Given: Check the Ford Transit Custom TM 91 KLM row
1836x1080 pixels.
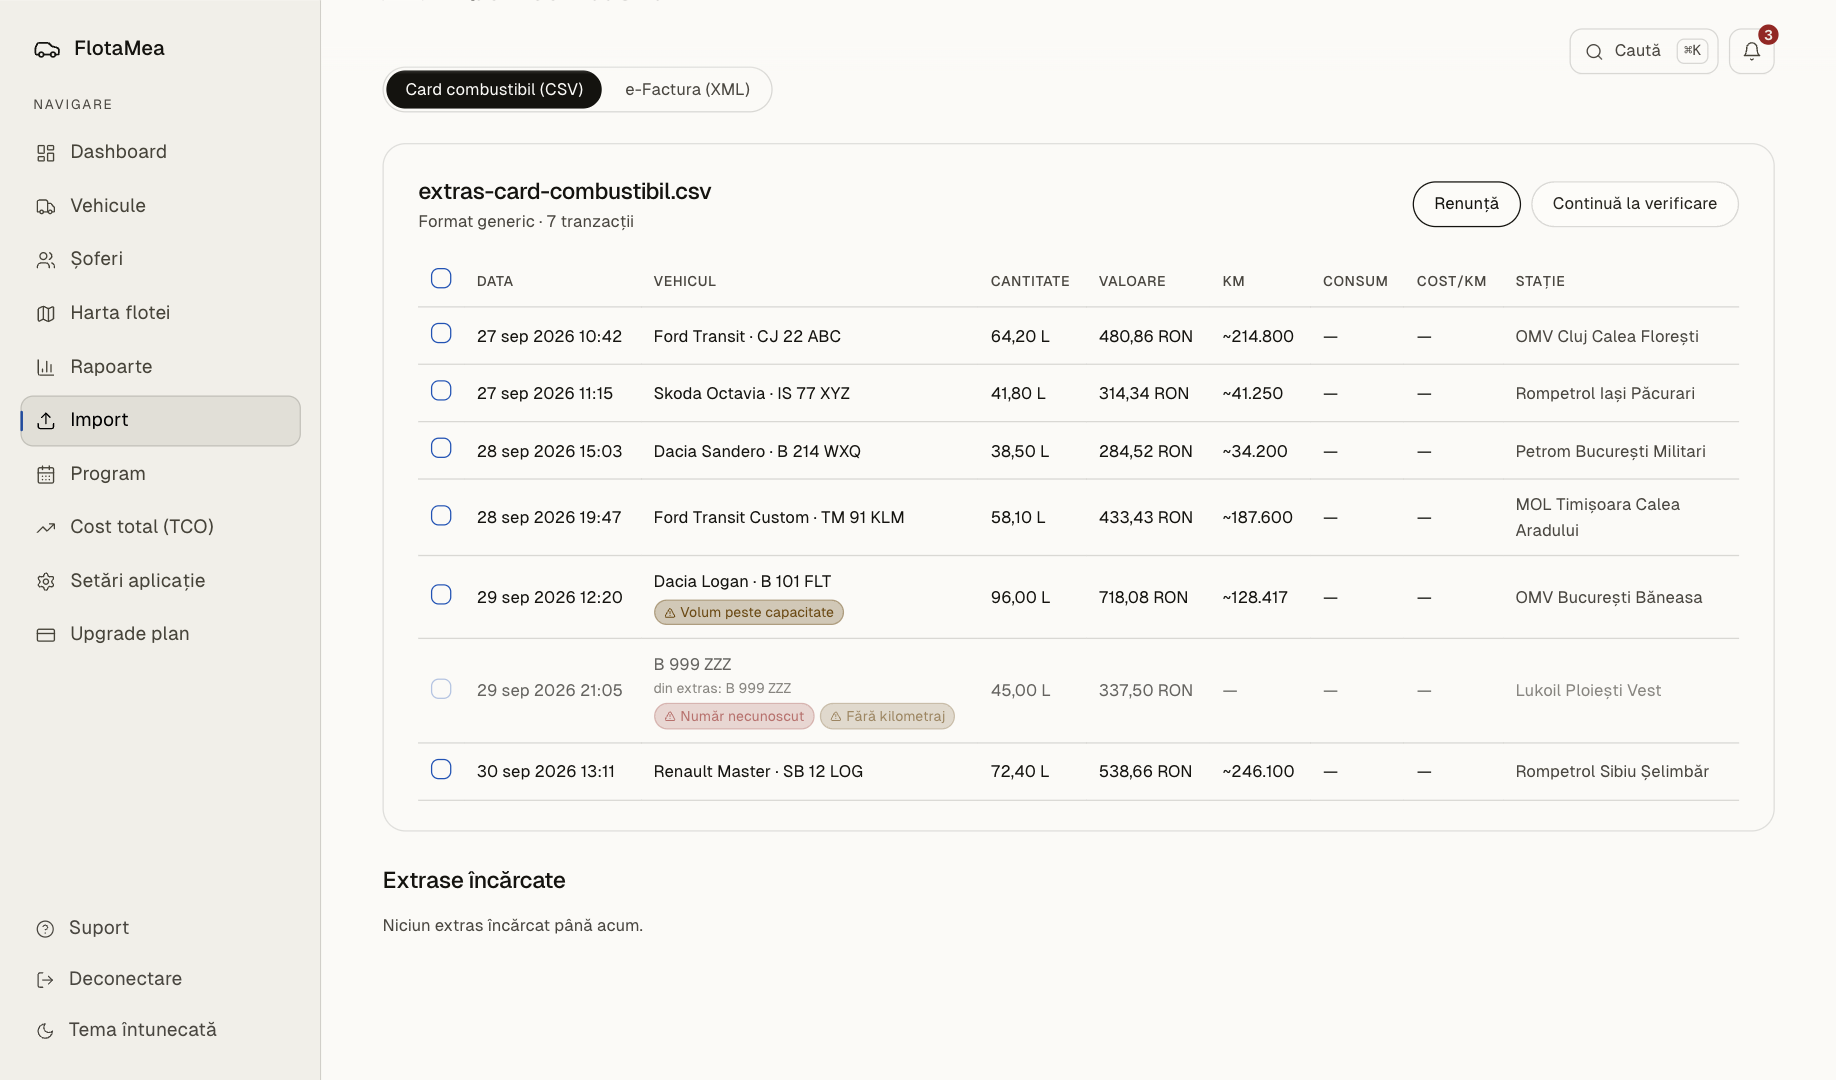Looking at the screenshot, I should [x=441, y=515].
